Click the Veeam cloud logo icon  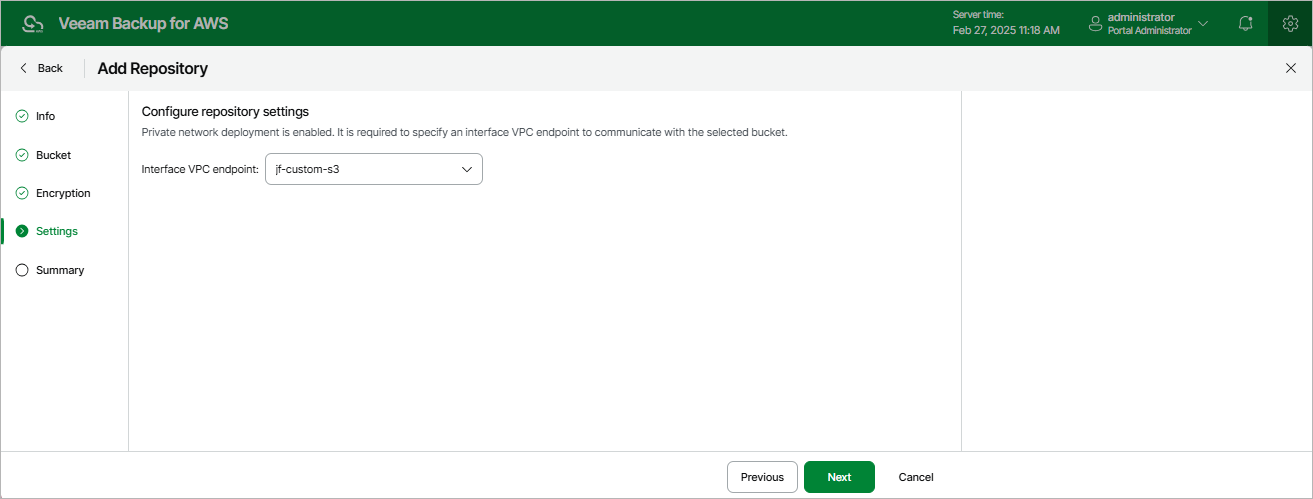coord(33,23)
